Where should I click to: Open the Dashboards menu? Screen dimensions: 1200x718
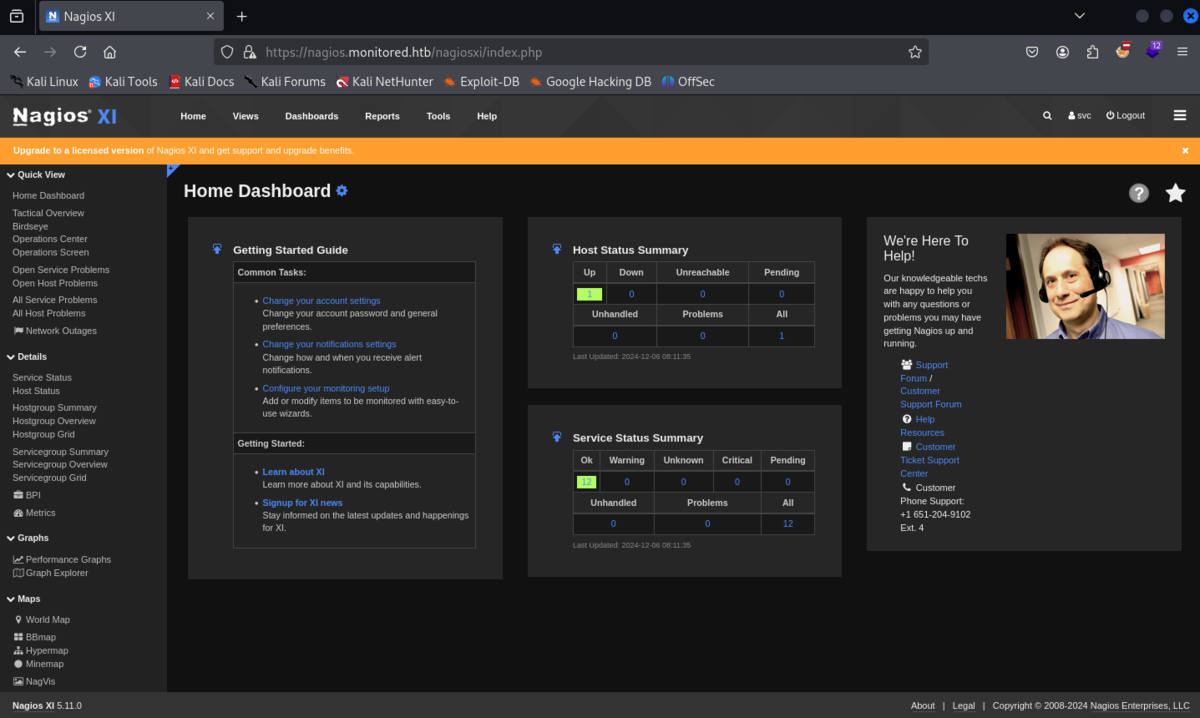(311, 116)
